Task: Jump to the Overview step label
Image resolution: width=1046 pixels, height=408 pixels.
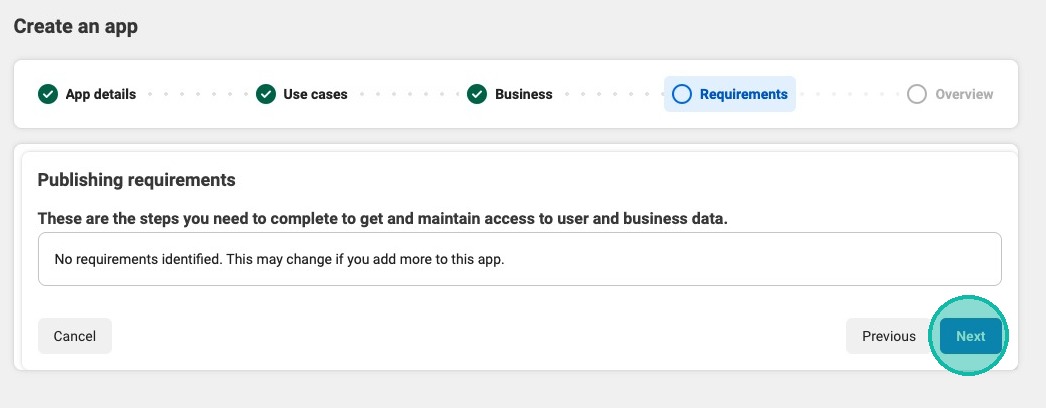Action: [x=964, y=95]
